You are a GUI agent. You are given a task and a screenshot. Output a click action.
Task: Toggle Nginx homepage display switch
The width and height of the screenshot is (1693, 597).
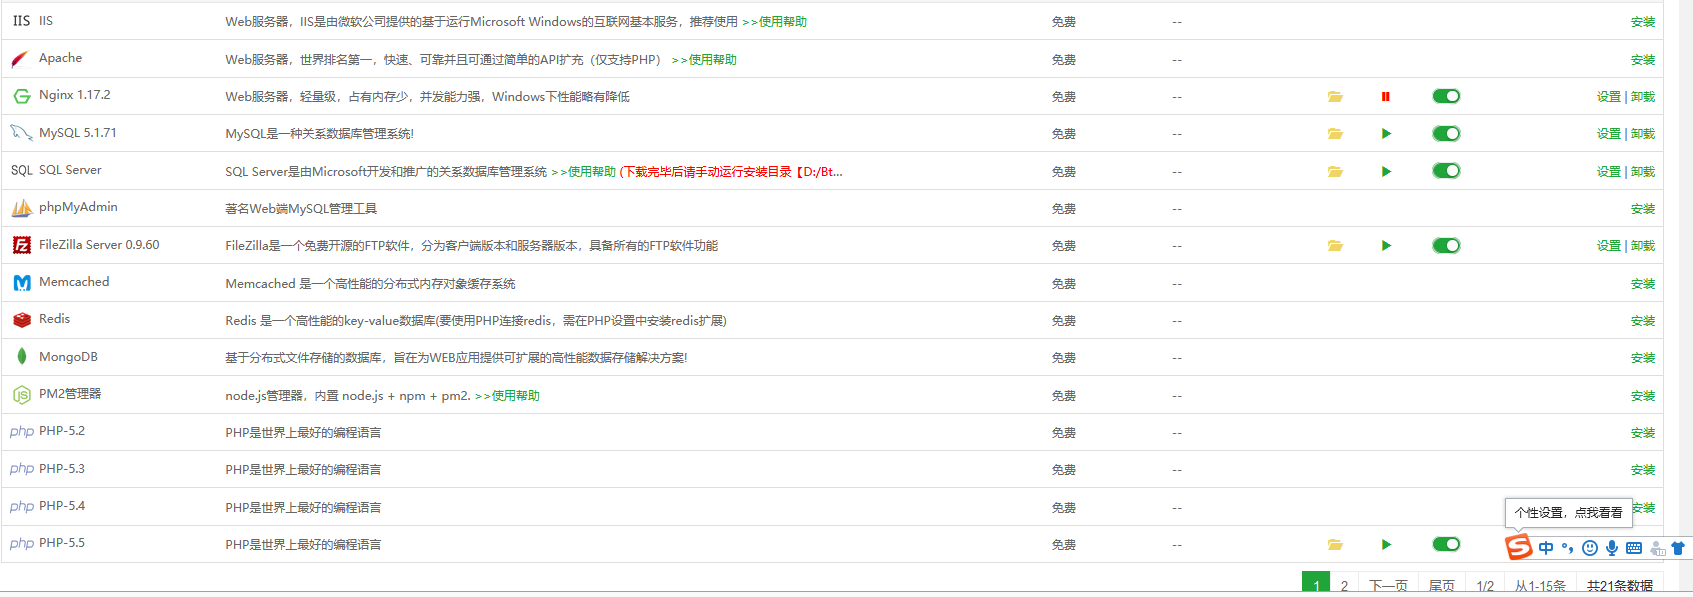point(1446,96)
